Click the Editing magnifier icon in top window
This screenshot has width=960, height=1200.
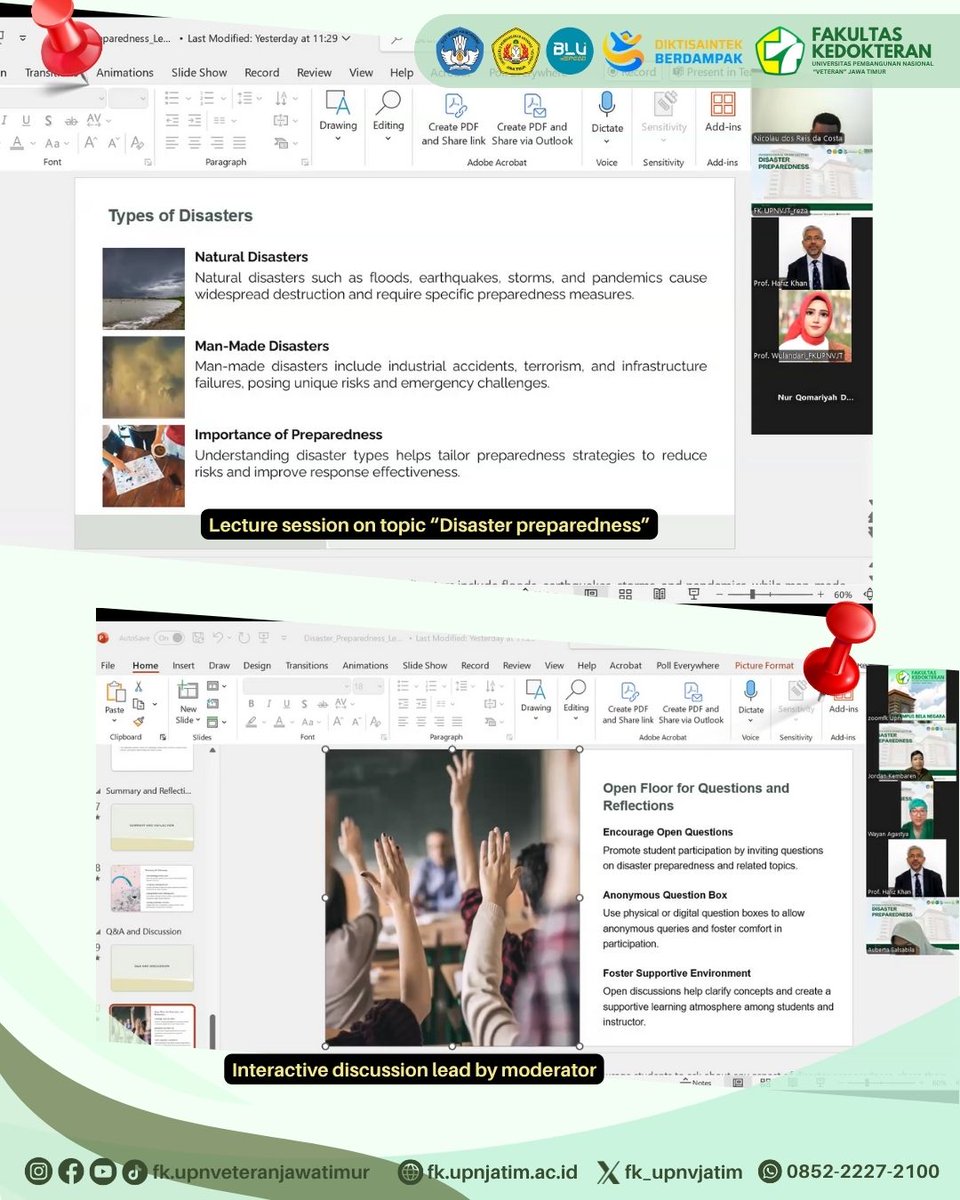pyautogui.click(x=388, y=104)
